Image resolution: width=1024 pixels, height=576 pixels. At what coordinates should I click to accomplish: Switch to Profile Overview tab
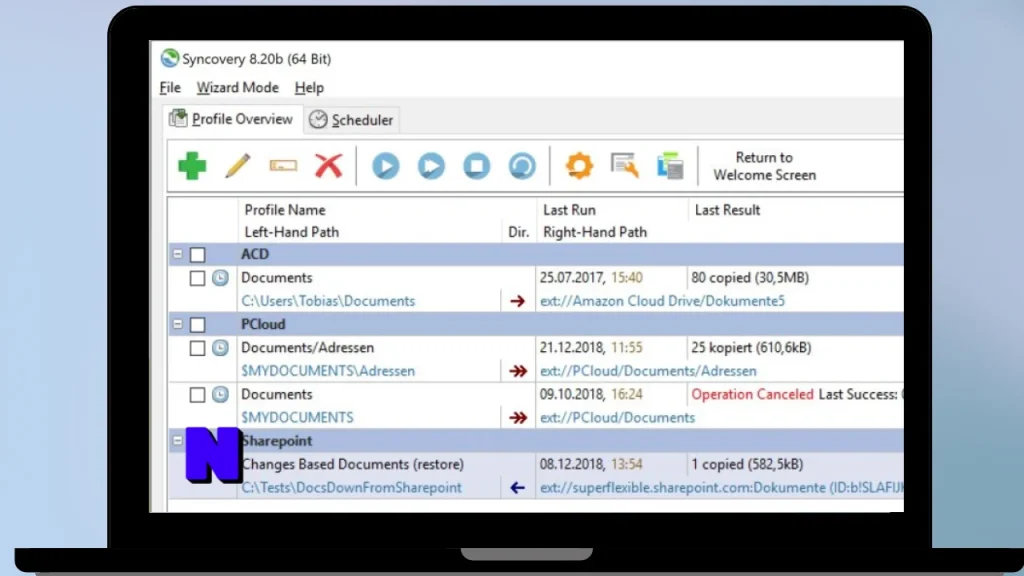[232, 120]
